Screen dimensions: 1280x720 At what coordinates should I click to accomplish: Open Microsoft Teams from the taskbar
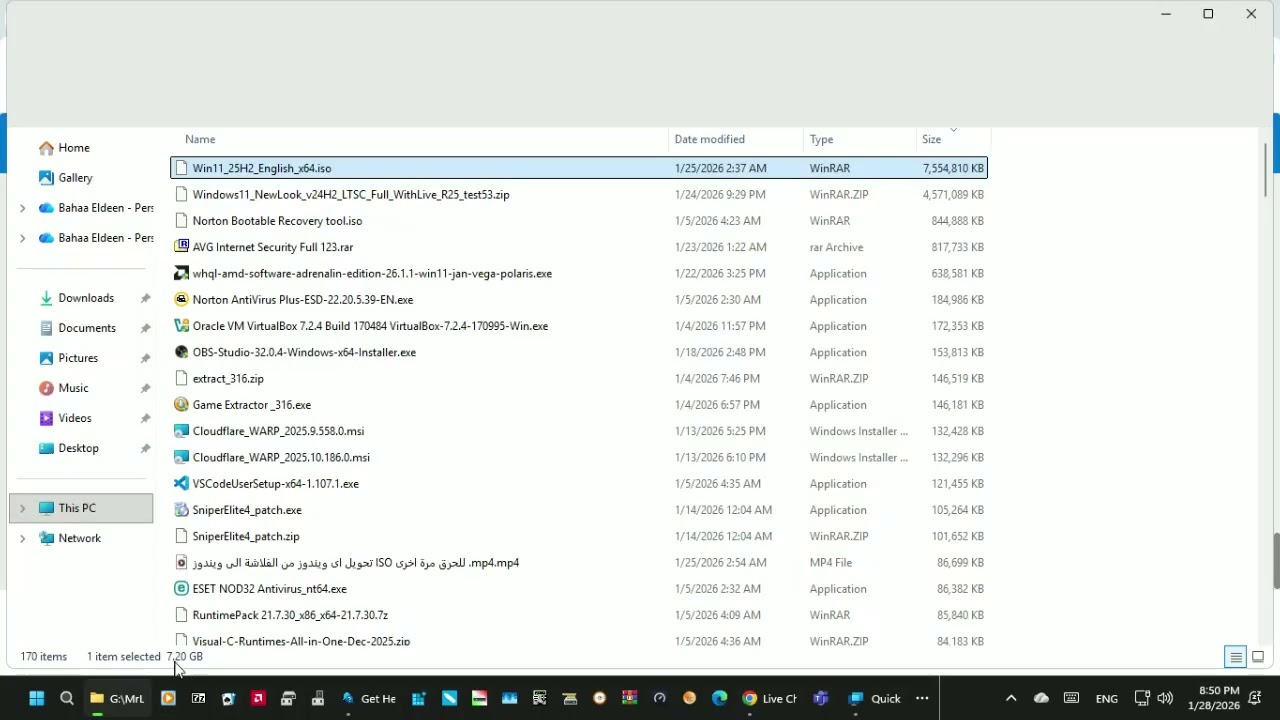pyautogui.click(x=820, y=699)
